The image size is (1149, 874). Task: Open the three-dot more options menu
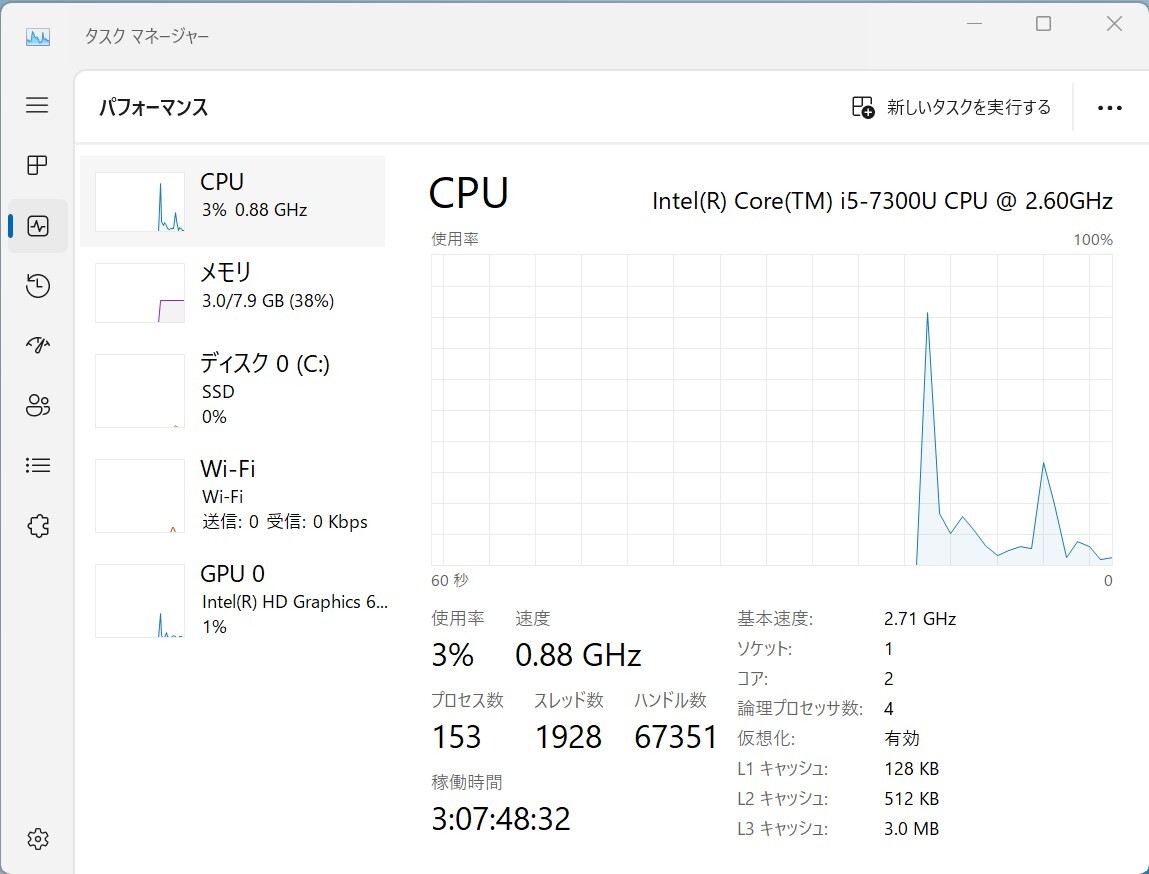tap(1109, 108)
